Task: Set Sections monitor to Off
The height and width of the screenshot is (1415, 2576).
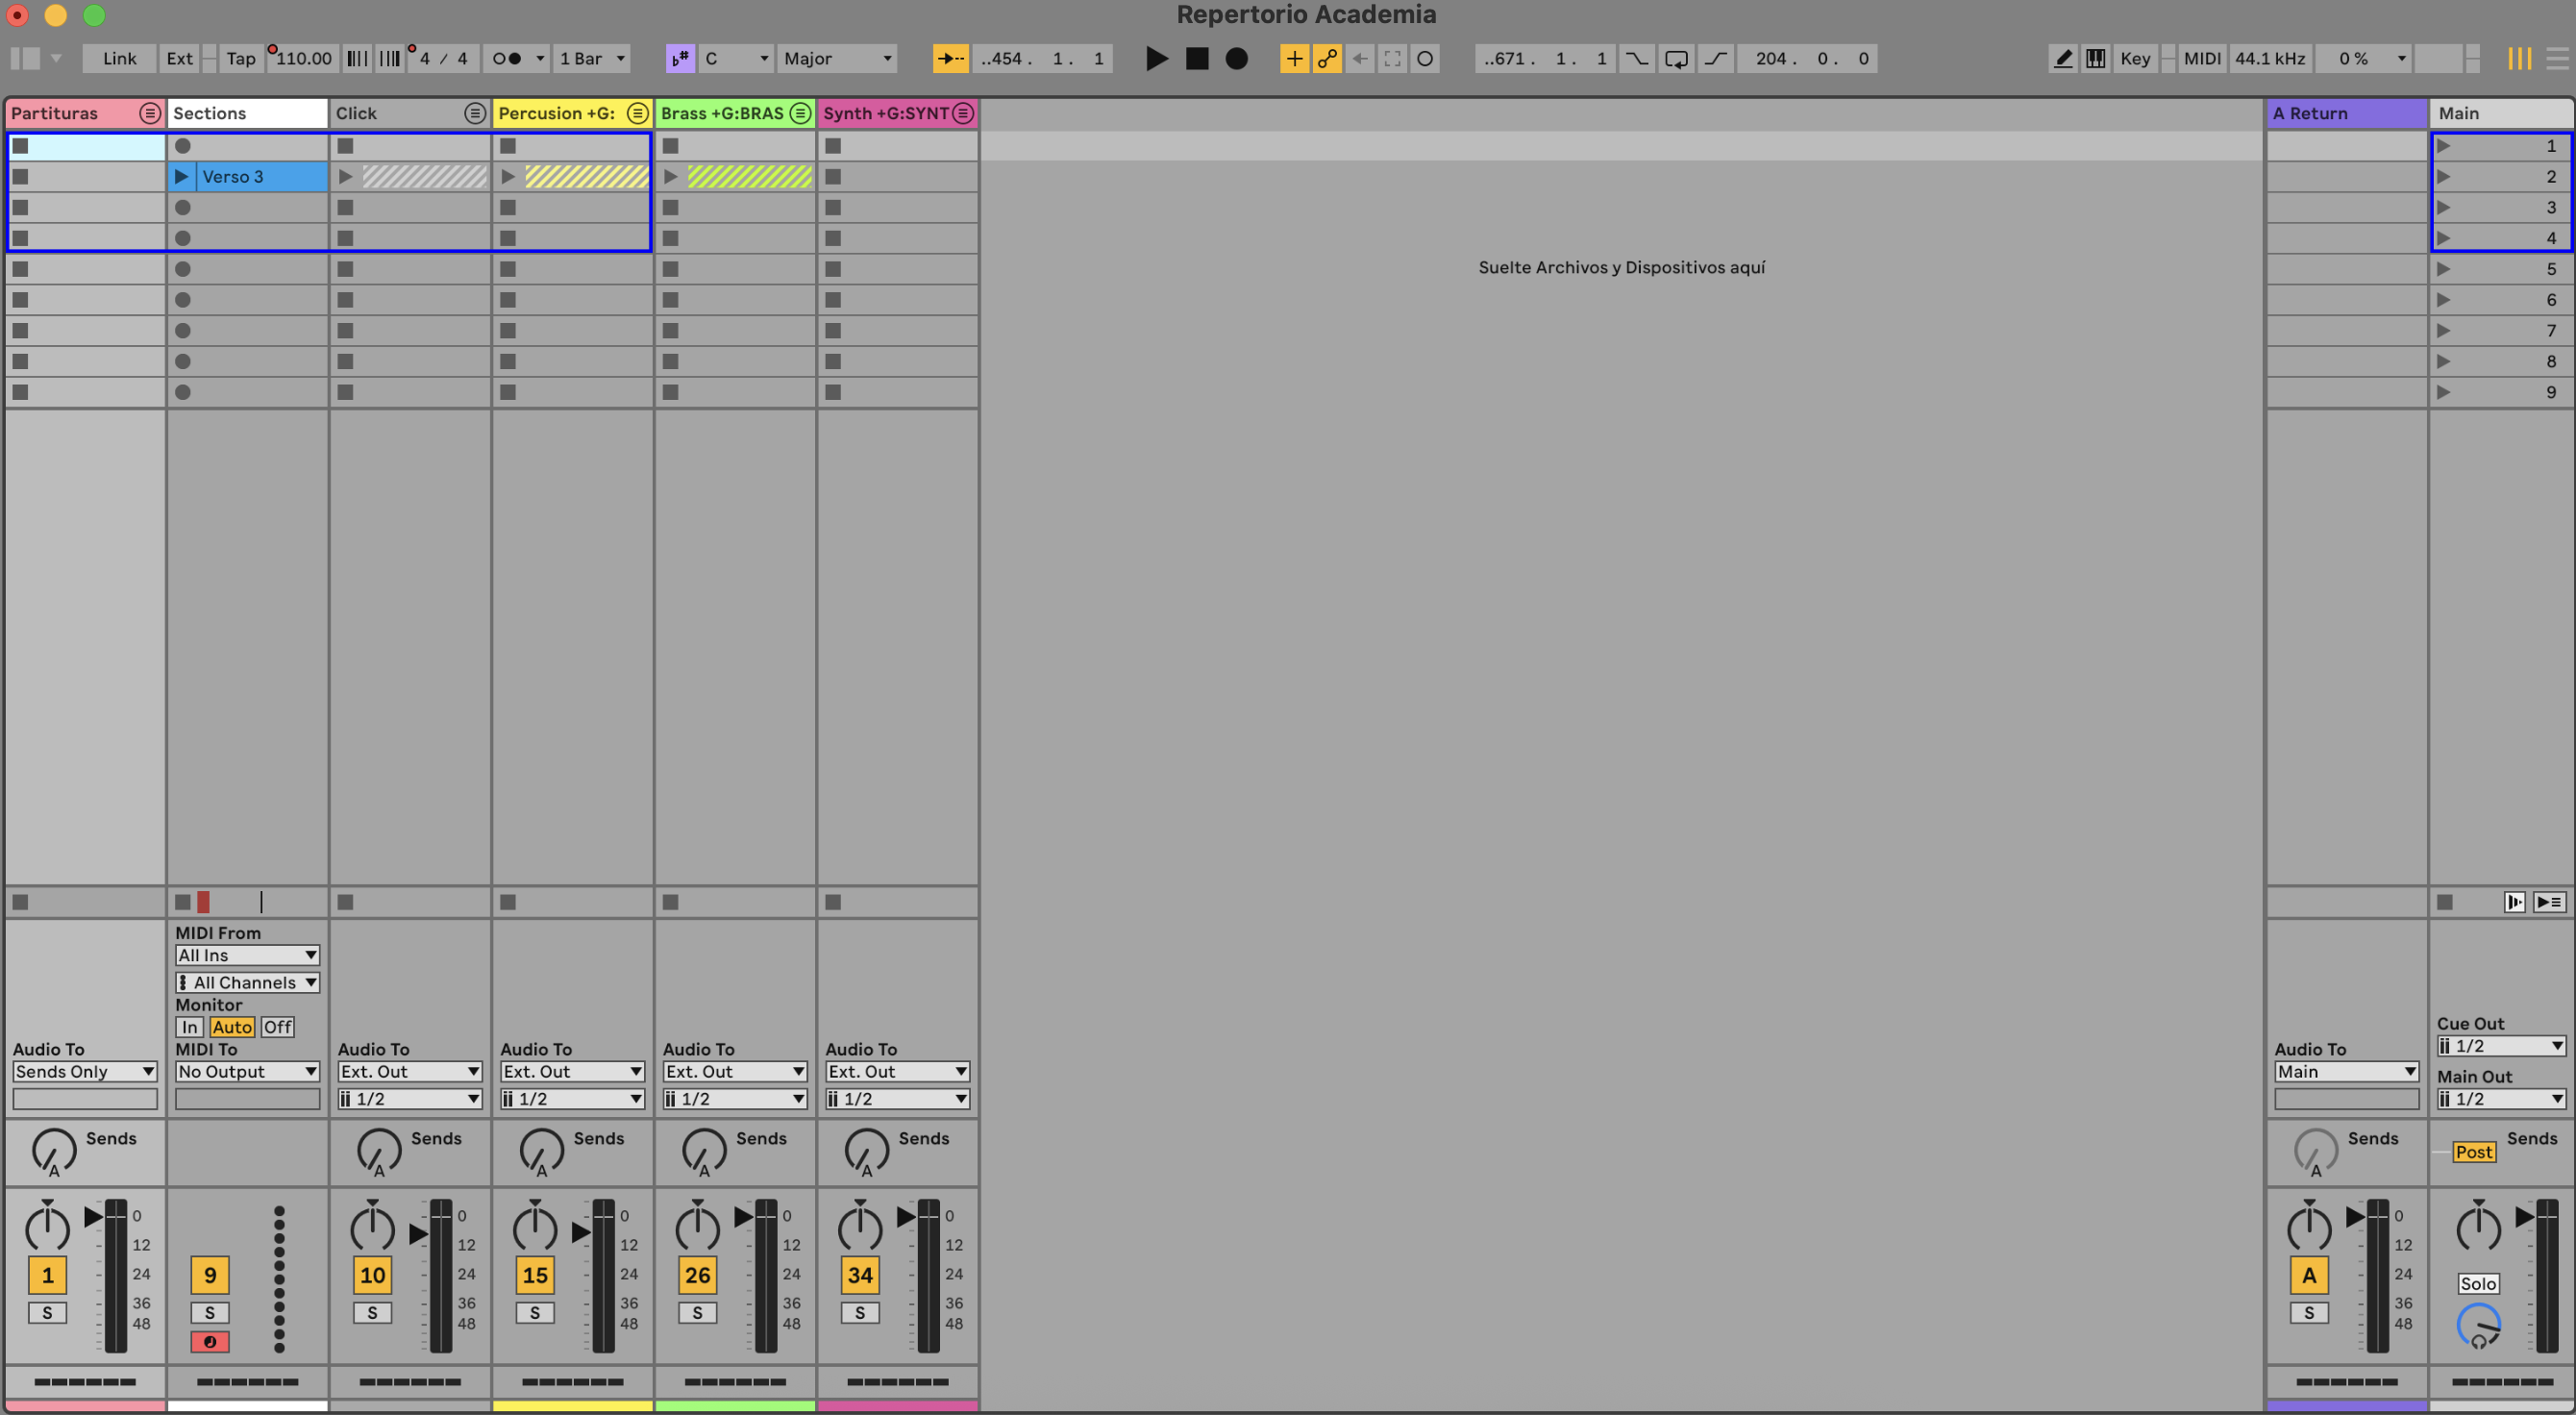Action: pos(277,1027)
